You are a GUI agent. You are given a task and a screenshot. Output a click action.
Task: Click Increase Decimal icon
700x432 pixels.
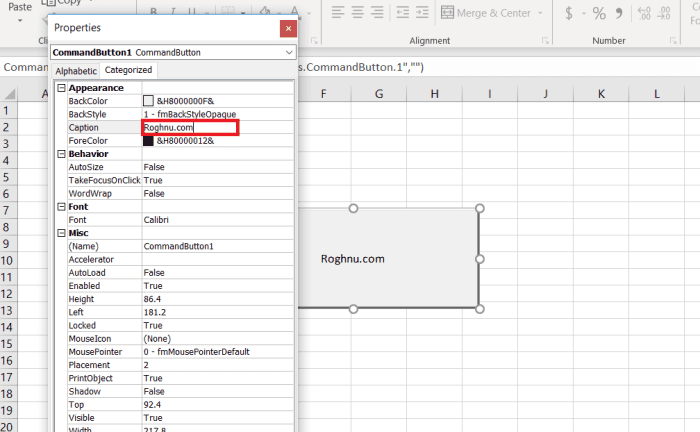(x=644, y=13)
